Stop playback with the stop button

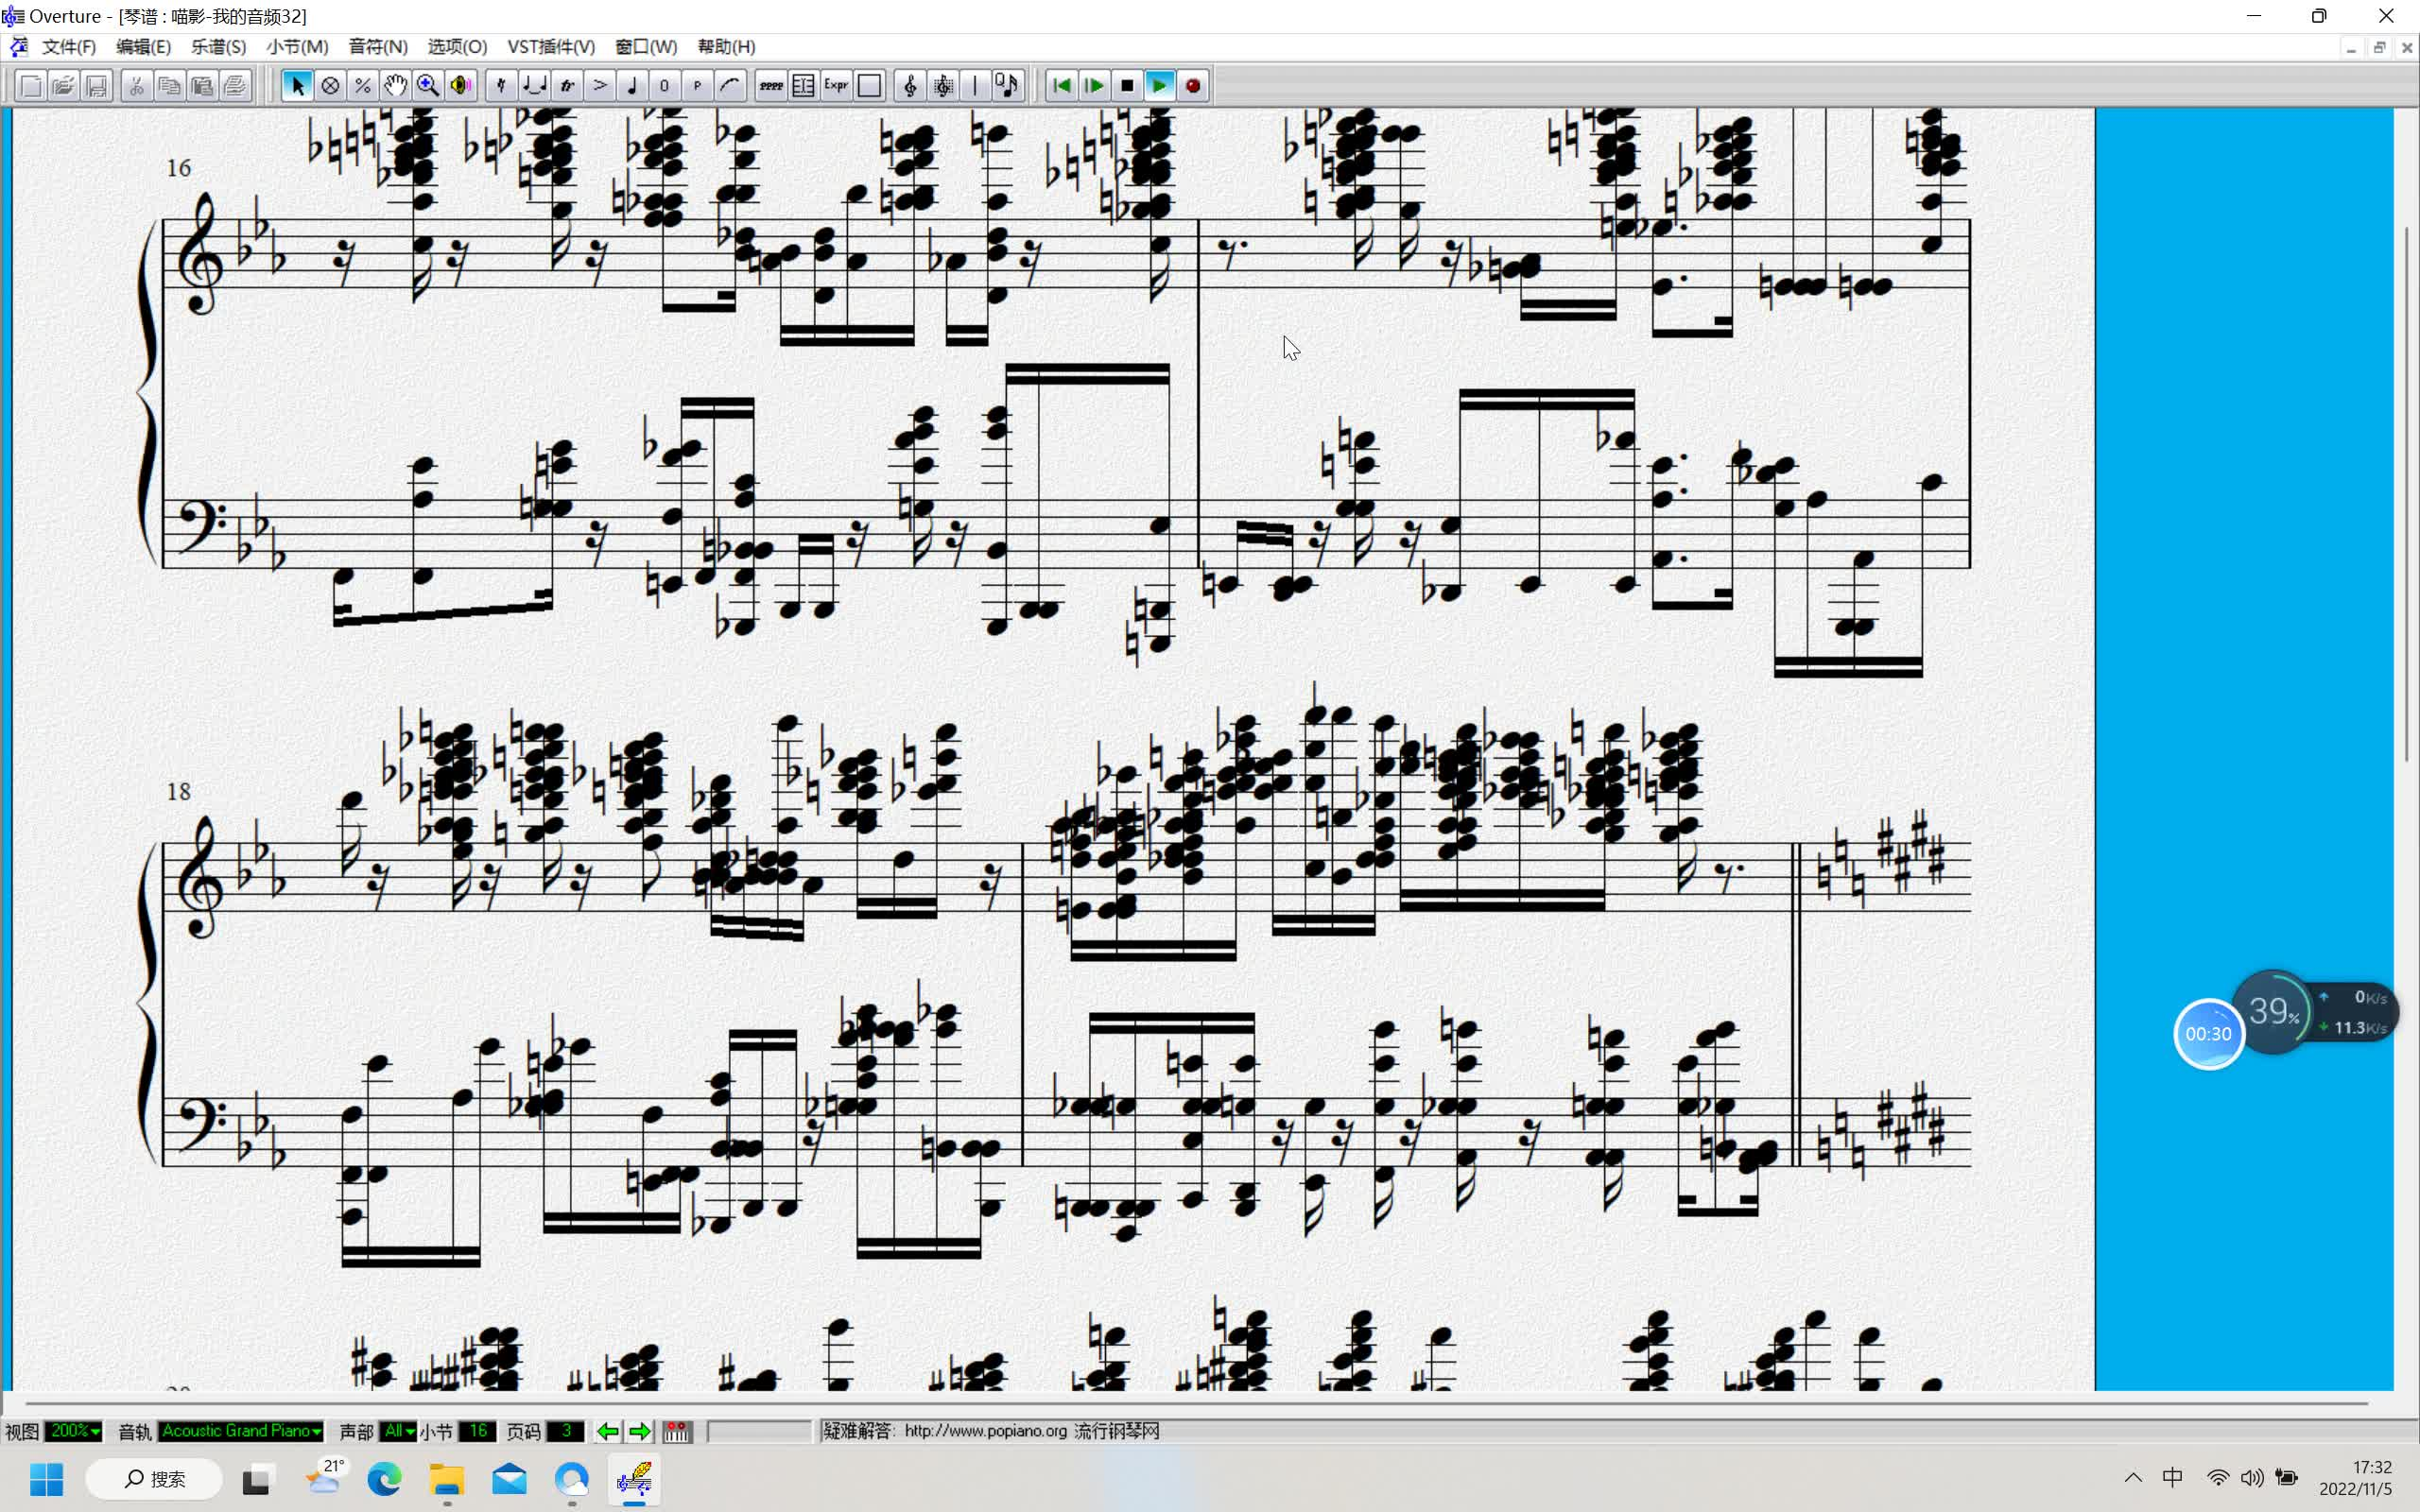click(x=1128, y=86)
